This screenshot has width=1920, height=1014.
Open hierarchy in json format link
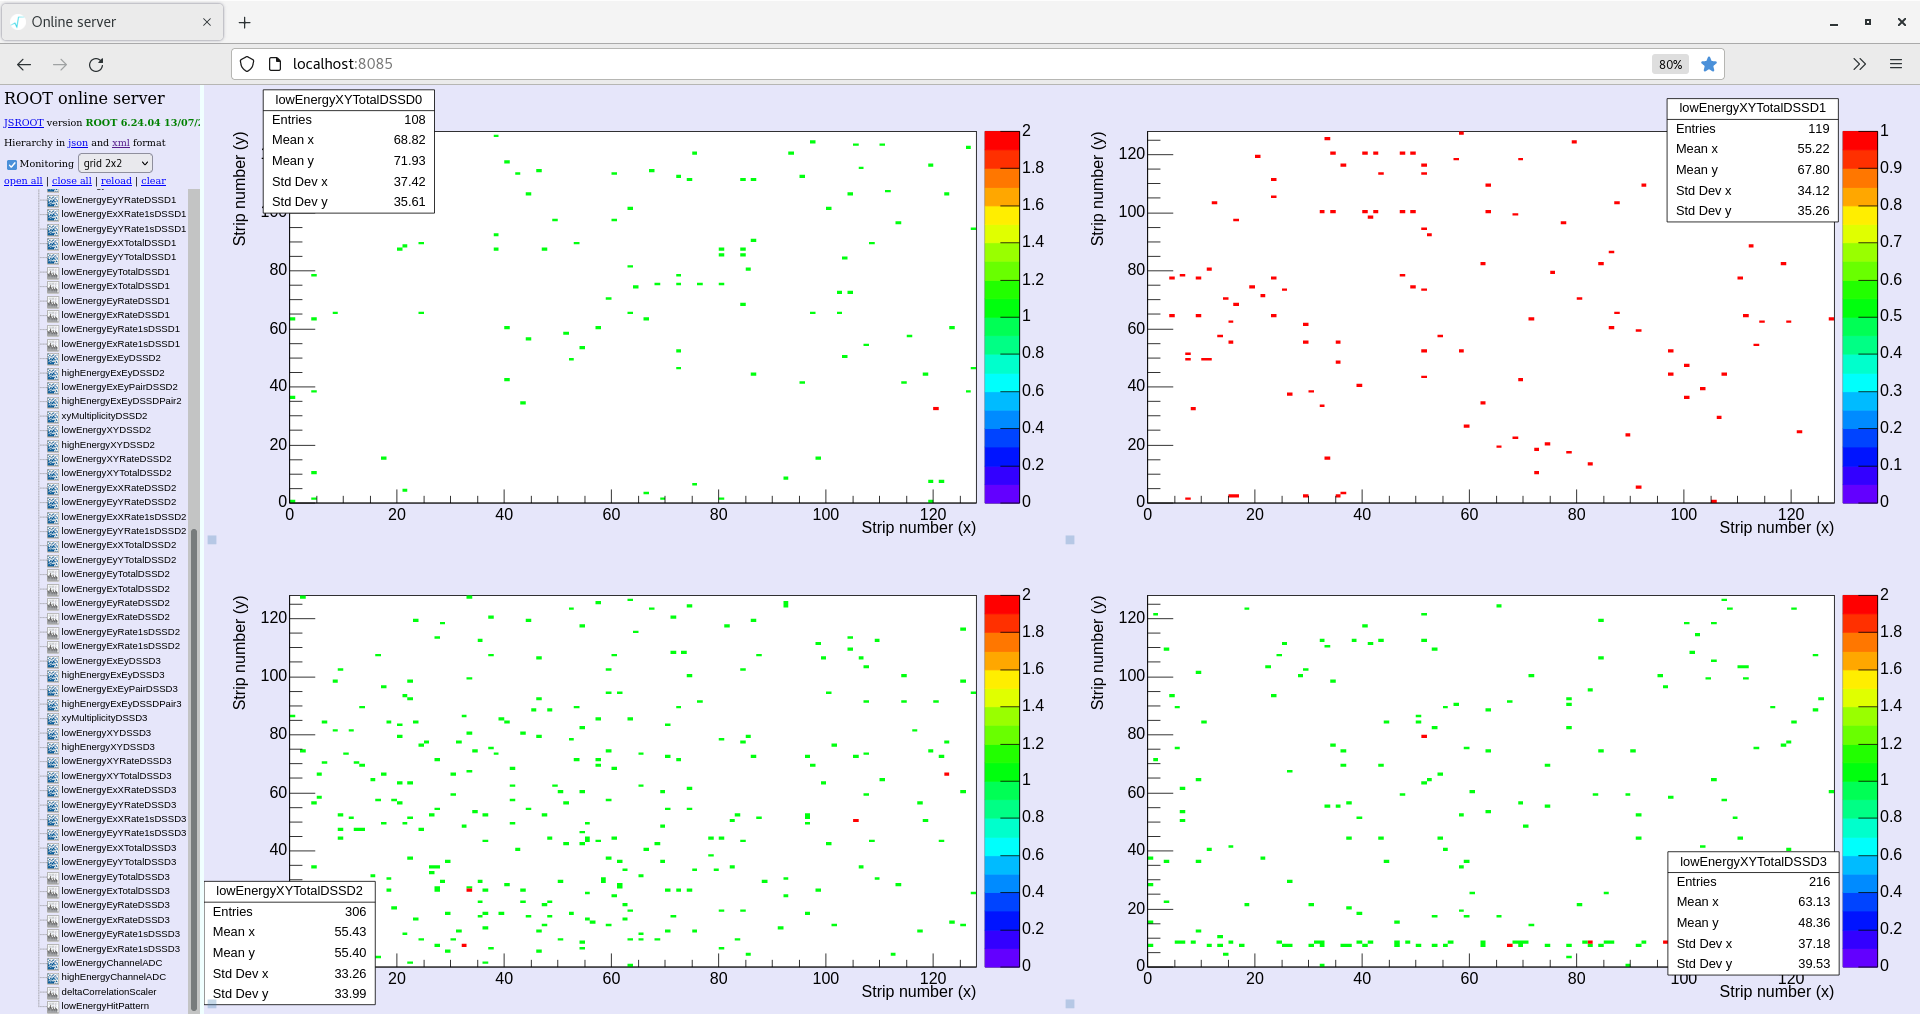(x=78, y=143)
